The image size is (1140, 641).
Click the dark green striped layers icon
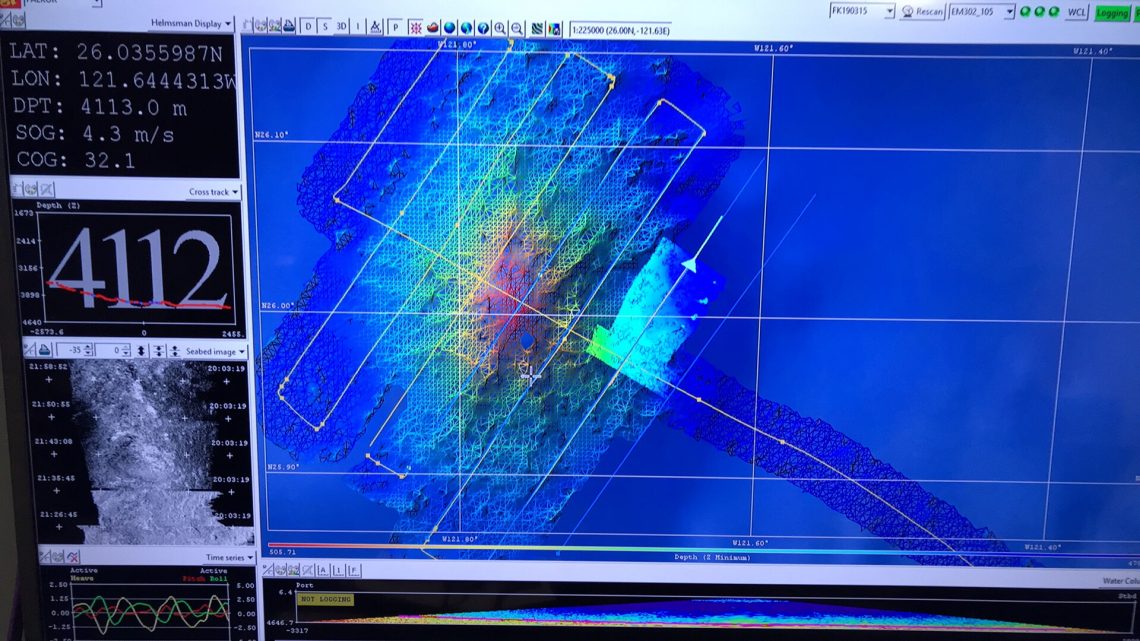[537, 29]
